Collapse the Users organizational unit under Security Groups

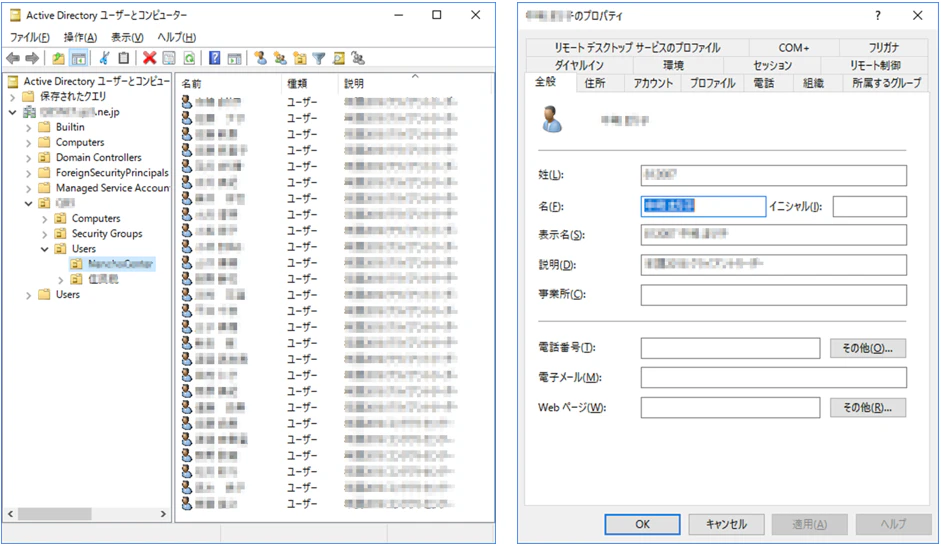click(44, 249)
